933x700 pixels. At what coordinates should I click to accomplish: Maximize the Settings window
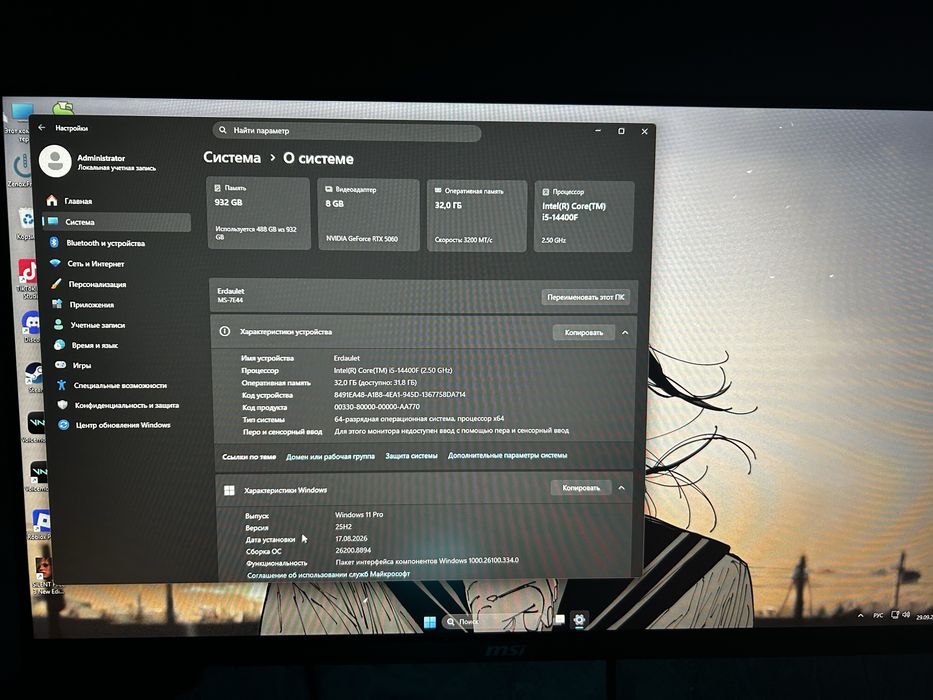[621, 131]
